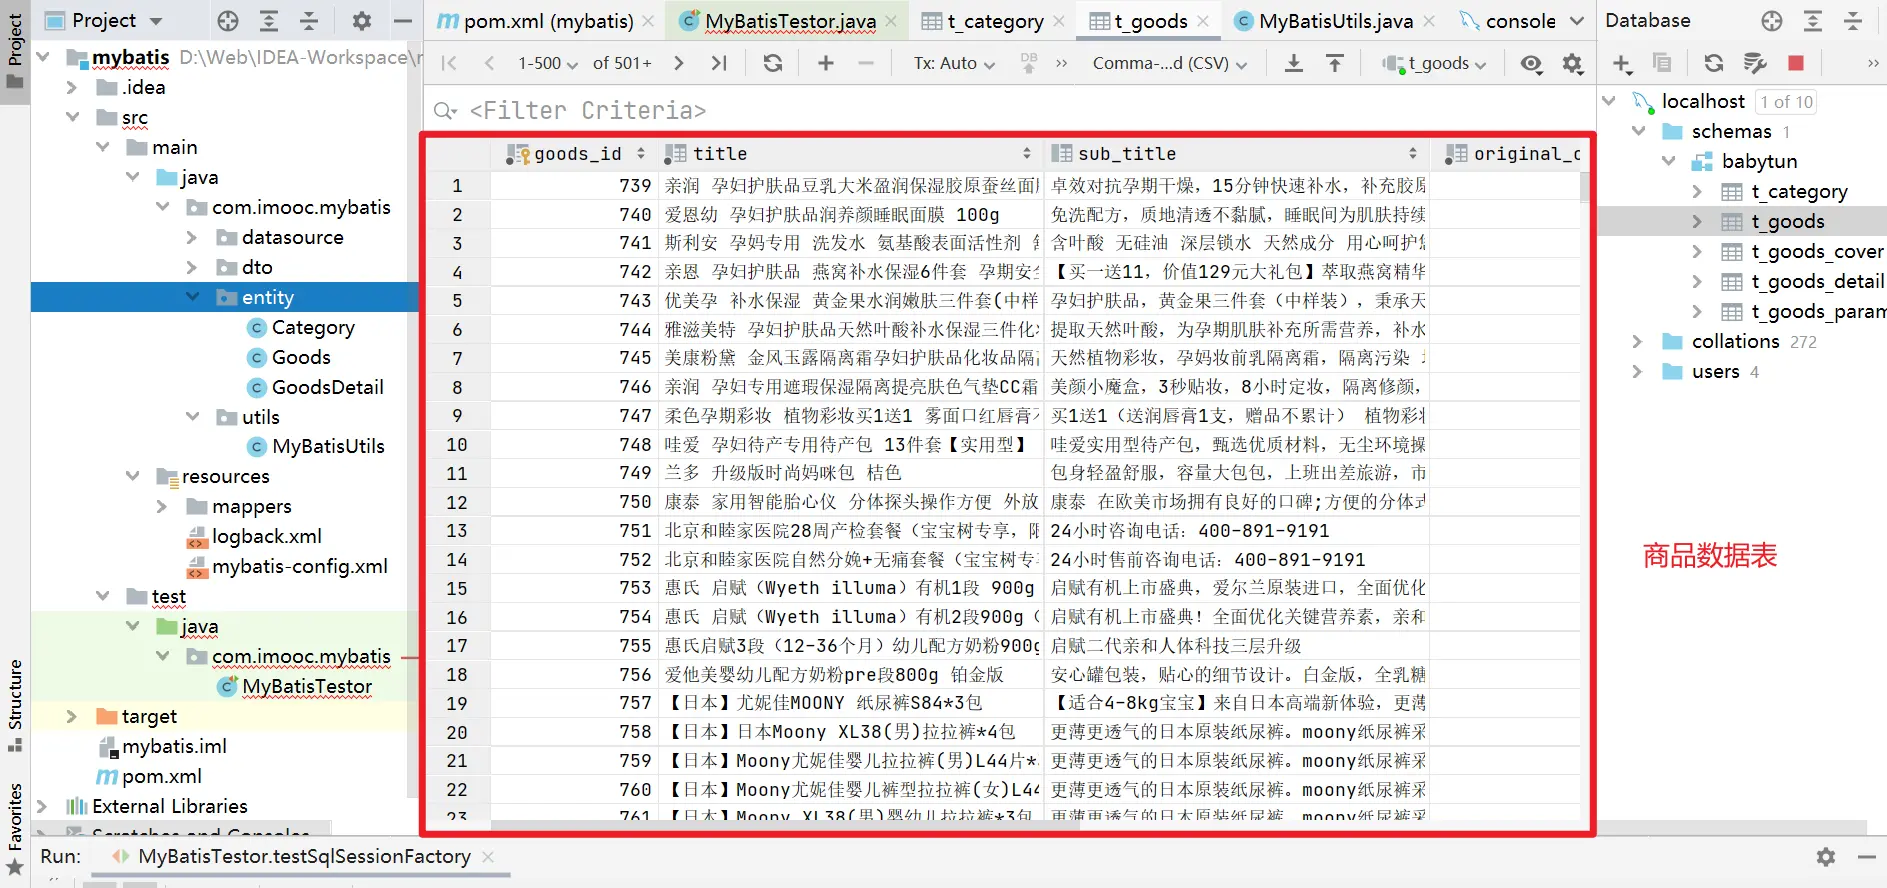Switch to MyBatisUtils.java tab
Image resolution: width=1887 pixels, height=888 pixels.
point(1335,21)
